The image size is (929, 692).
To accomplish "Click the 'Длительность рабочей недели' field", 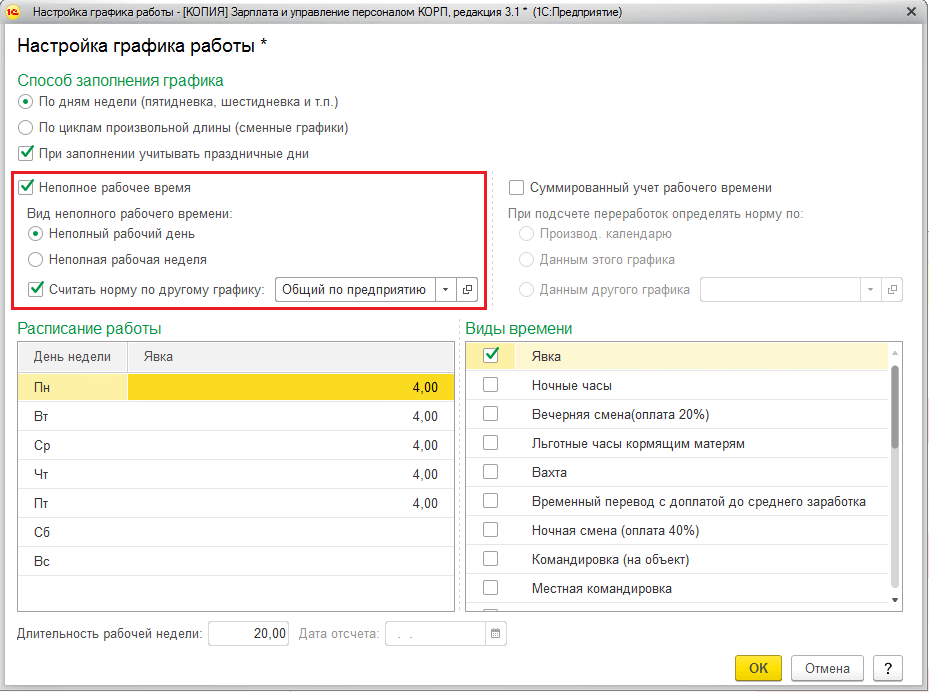I will (248, 633).
